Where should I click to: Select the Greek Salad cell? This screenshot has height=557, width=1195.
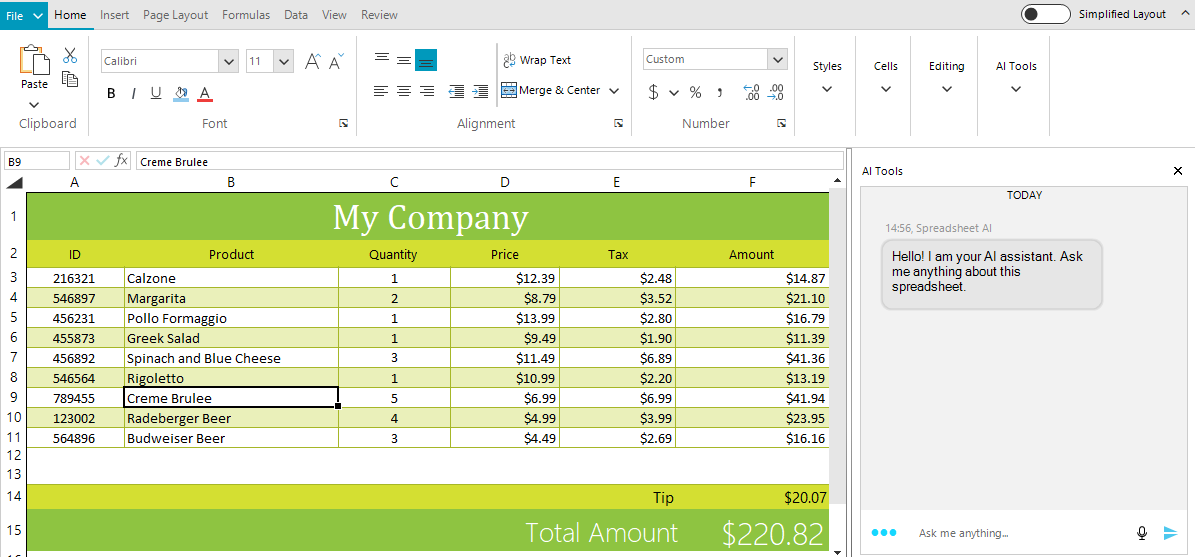[231, 338]
